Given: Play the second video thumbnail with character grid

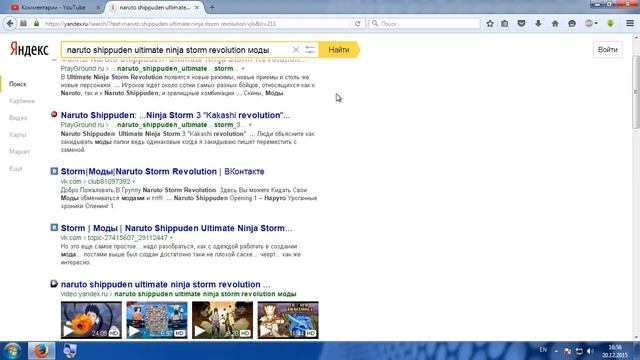Looking at the screenshot, I should tap(157, 320).
